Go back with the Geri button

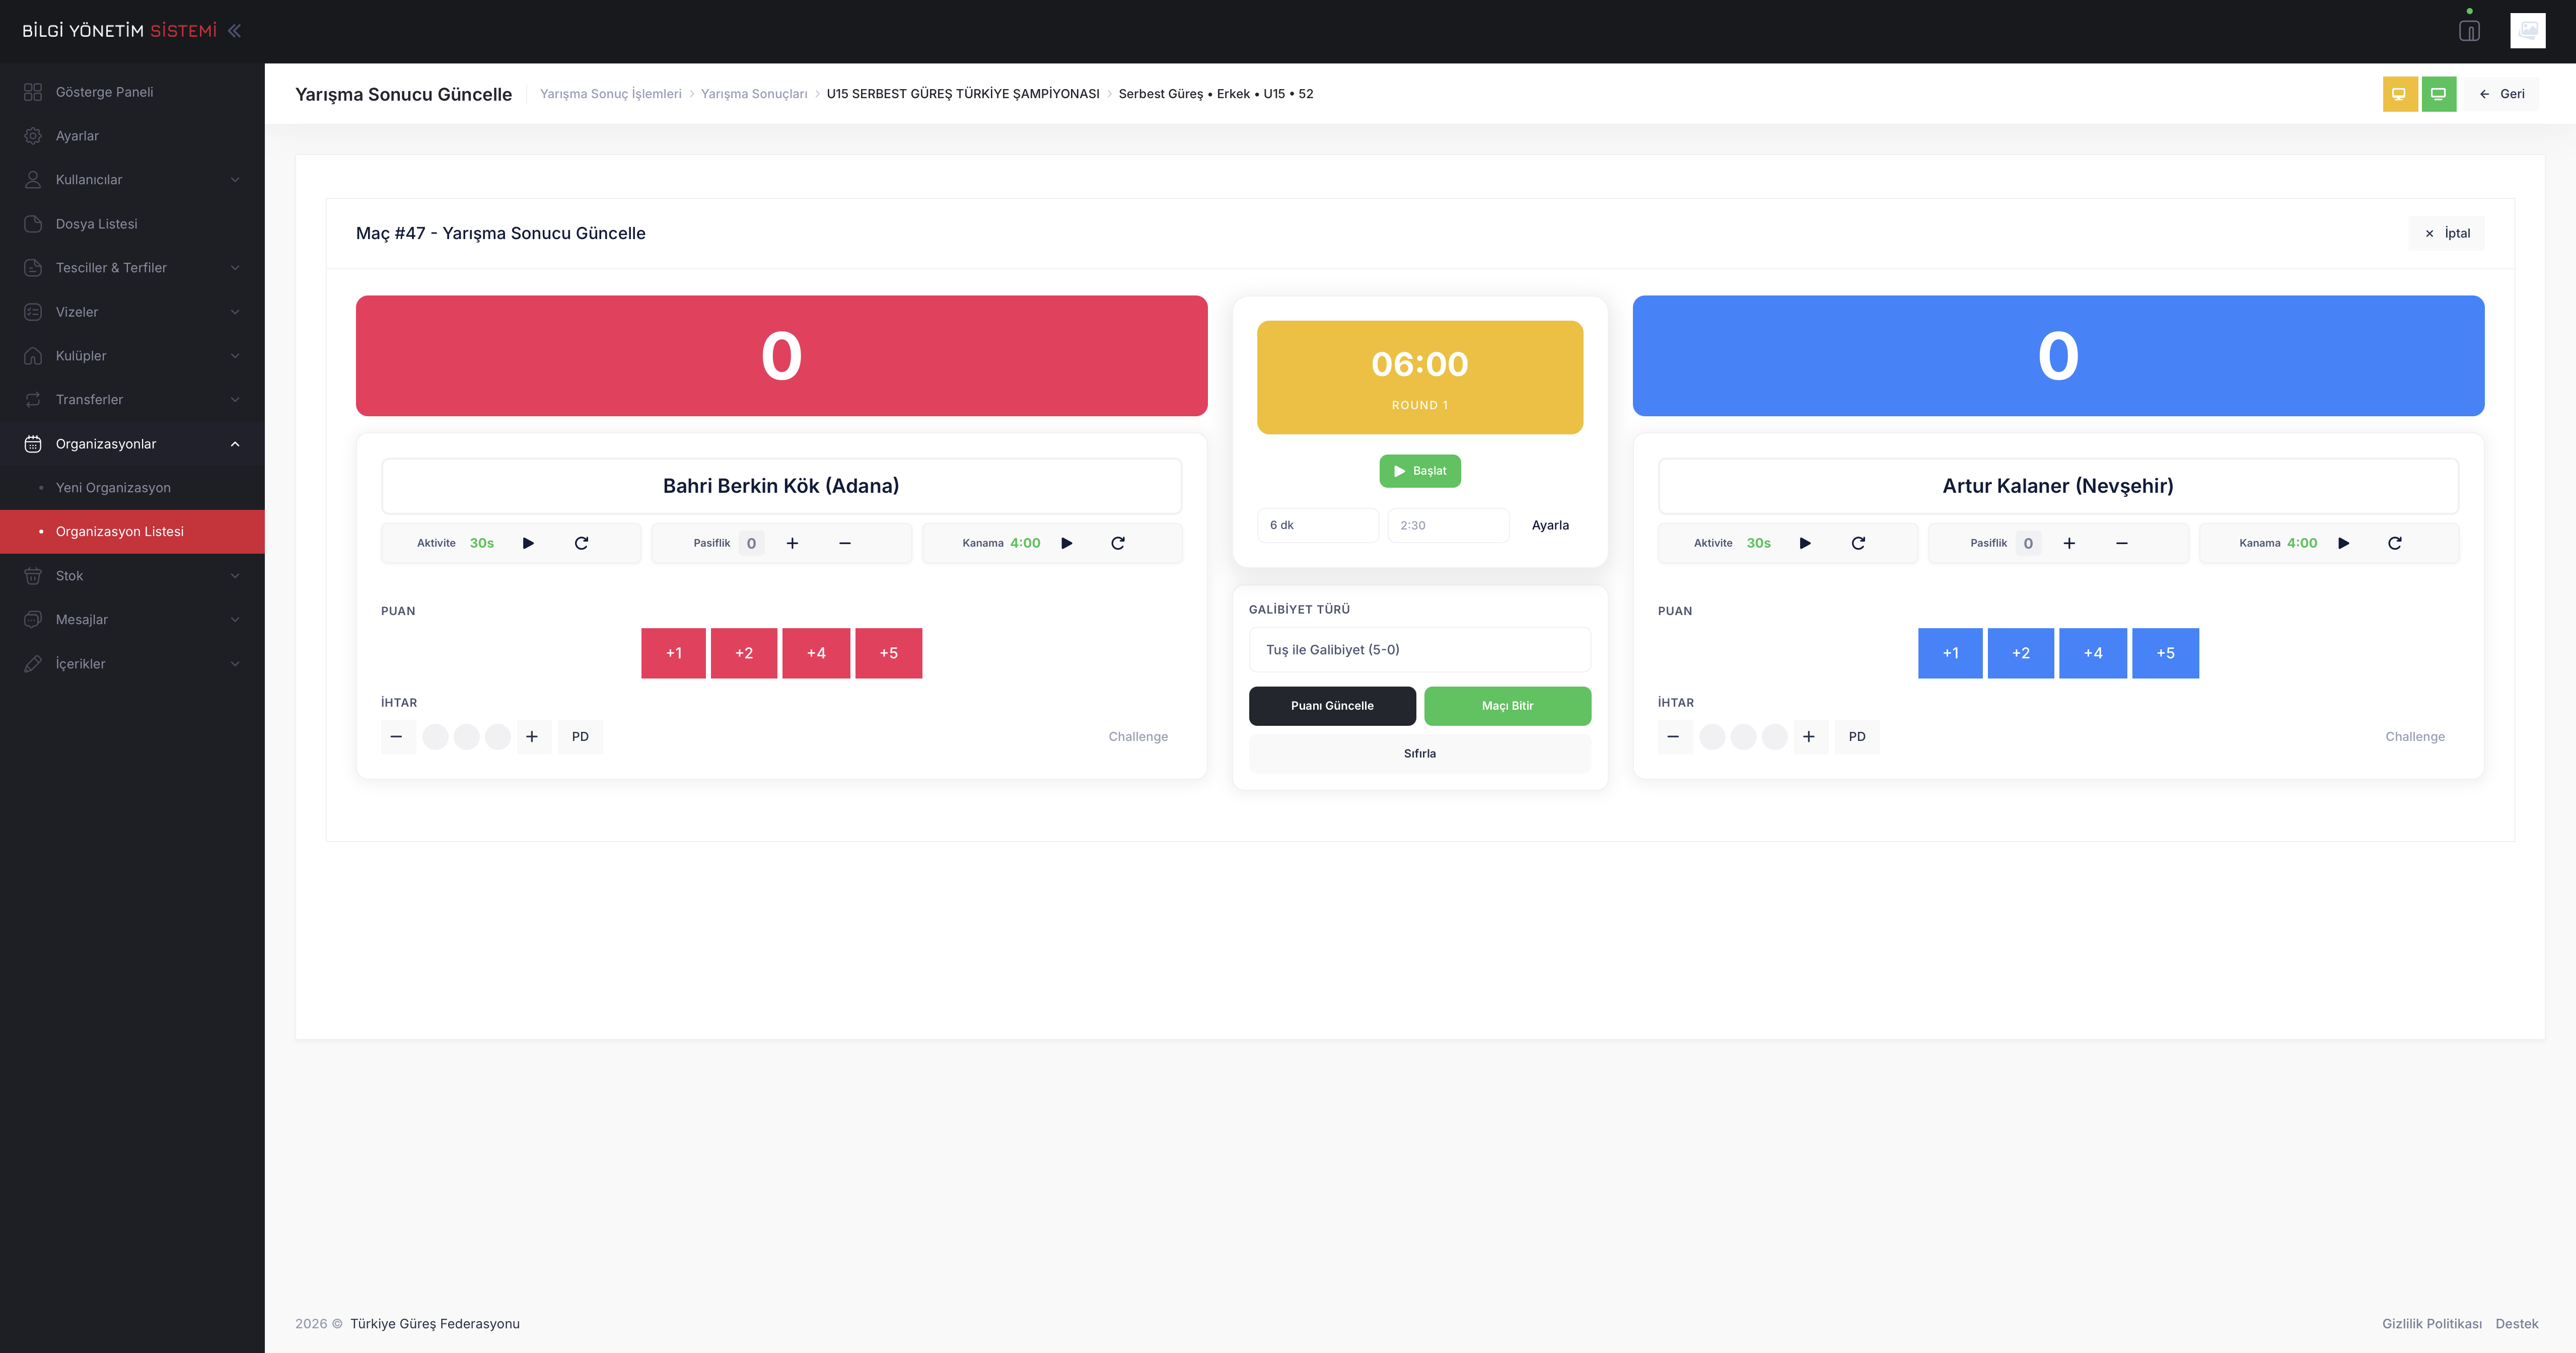pos(2502,94)
